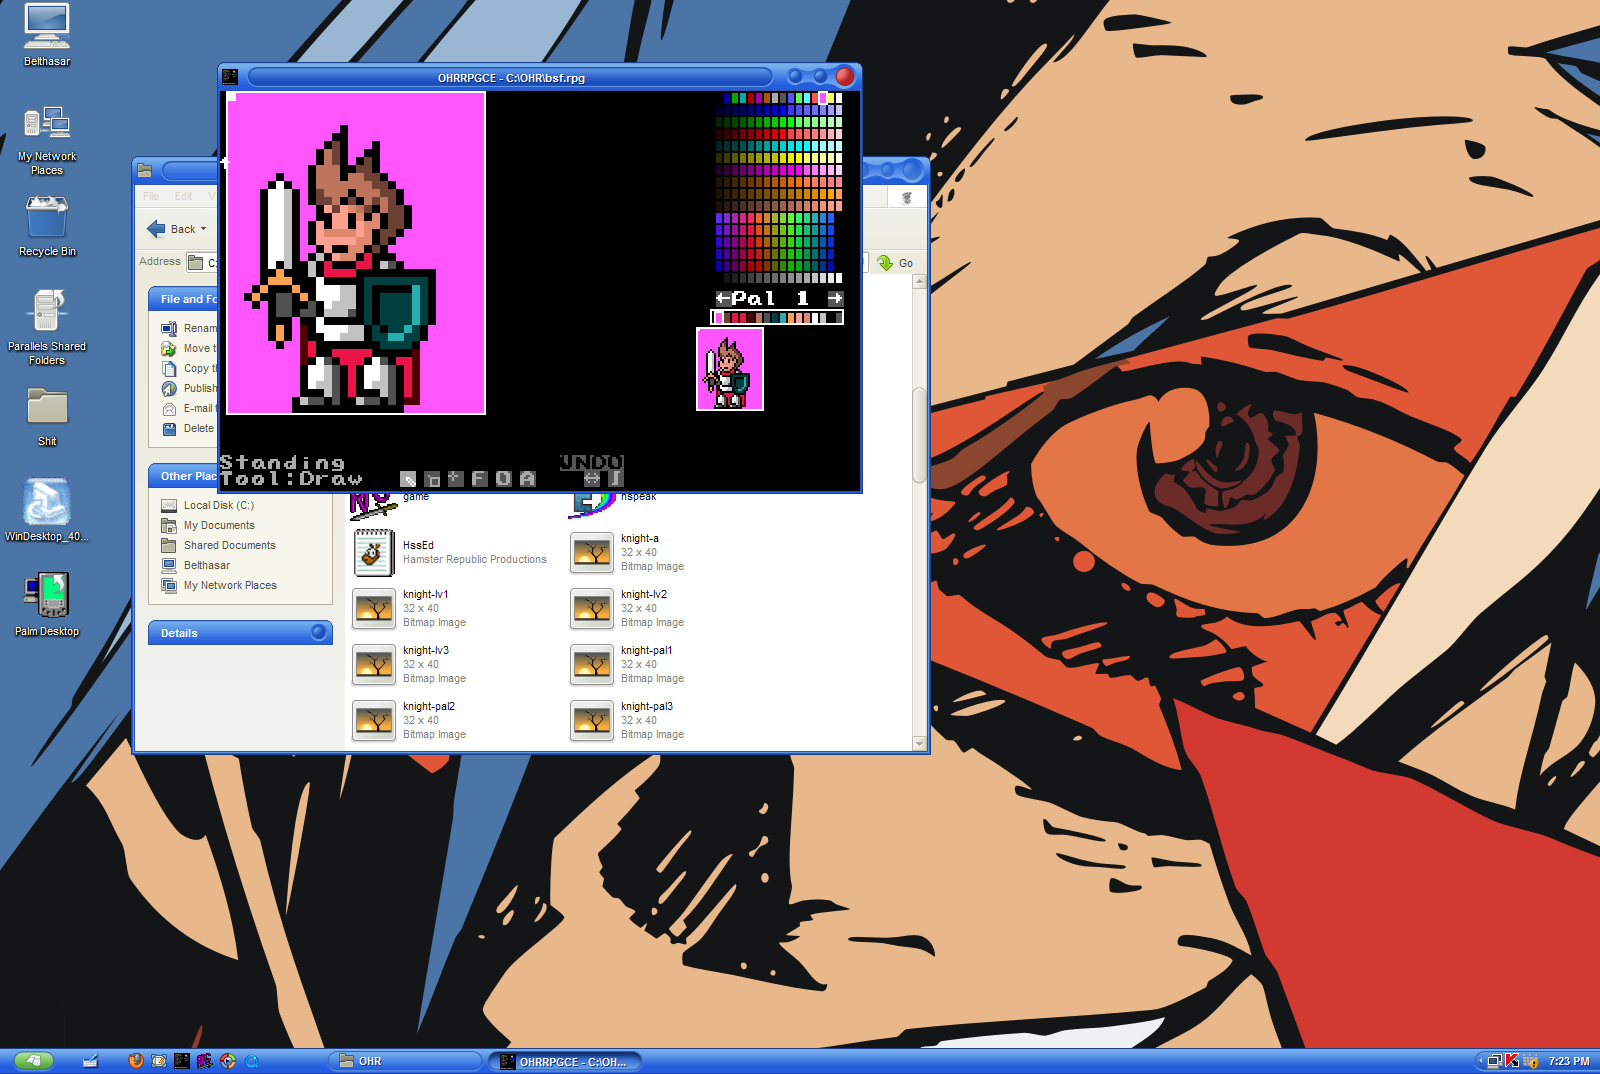Switch to the OHR folder taskbar button

coord(405,1061)
